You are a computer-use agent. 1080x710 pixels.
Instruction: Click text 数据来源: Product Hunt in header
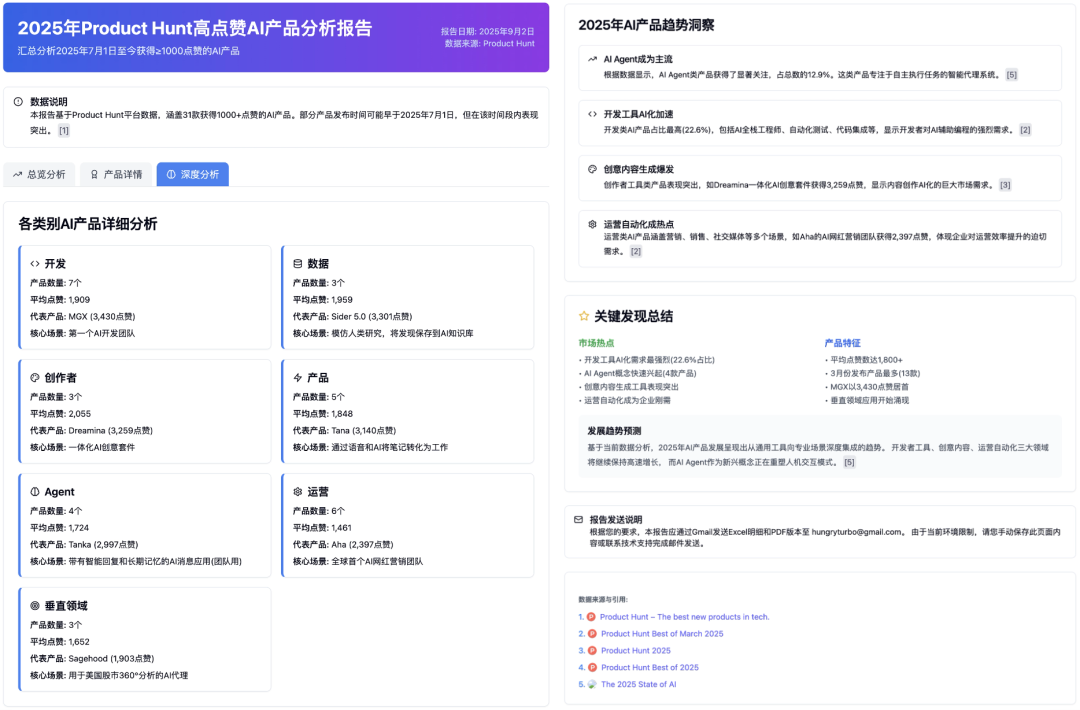click(489, 43)
